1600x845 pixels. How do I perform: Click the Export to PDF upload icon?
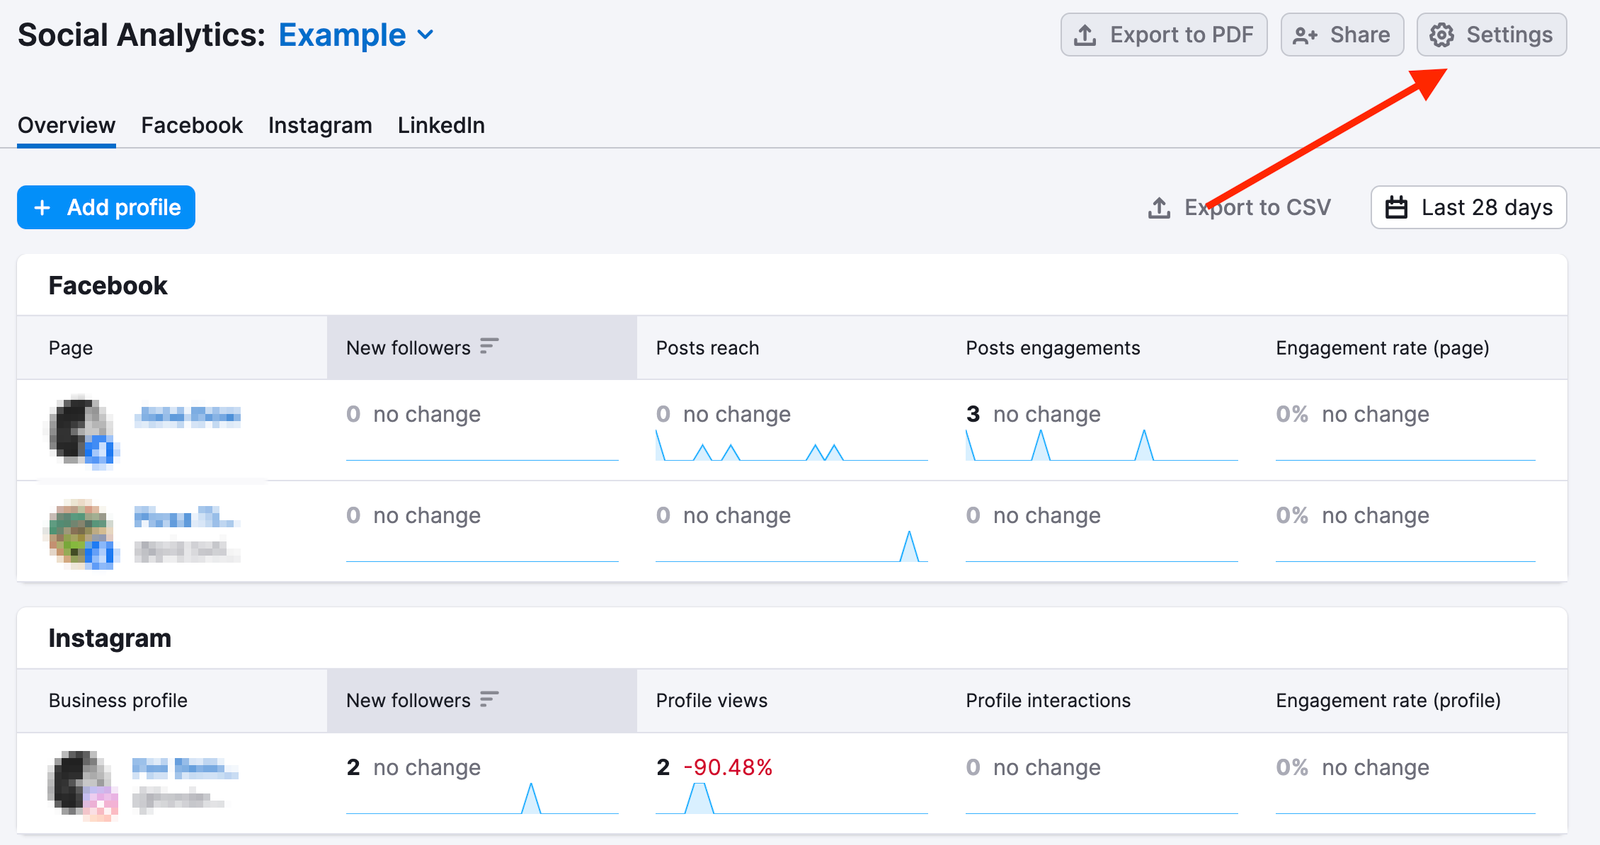tap(1085, 35)
